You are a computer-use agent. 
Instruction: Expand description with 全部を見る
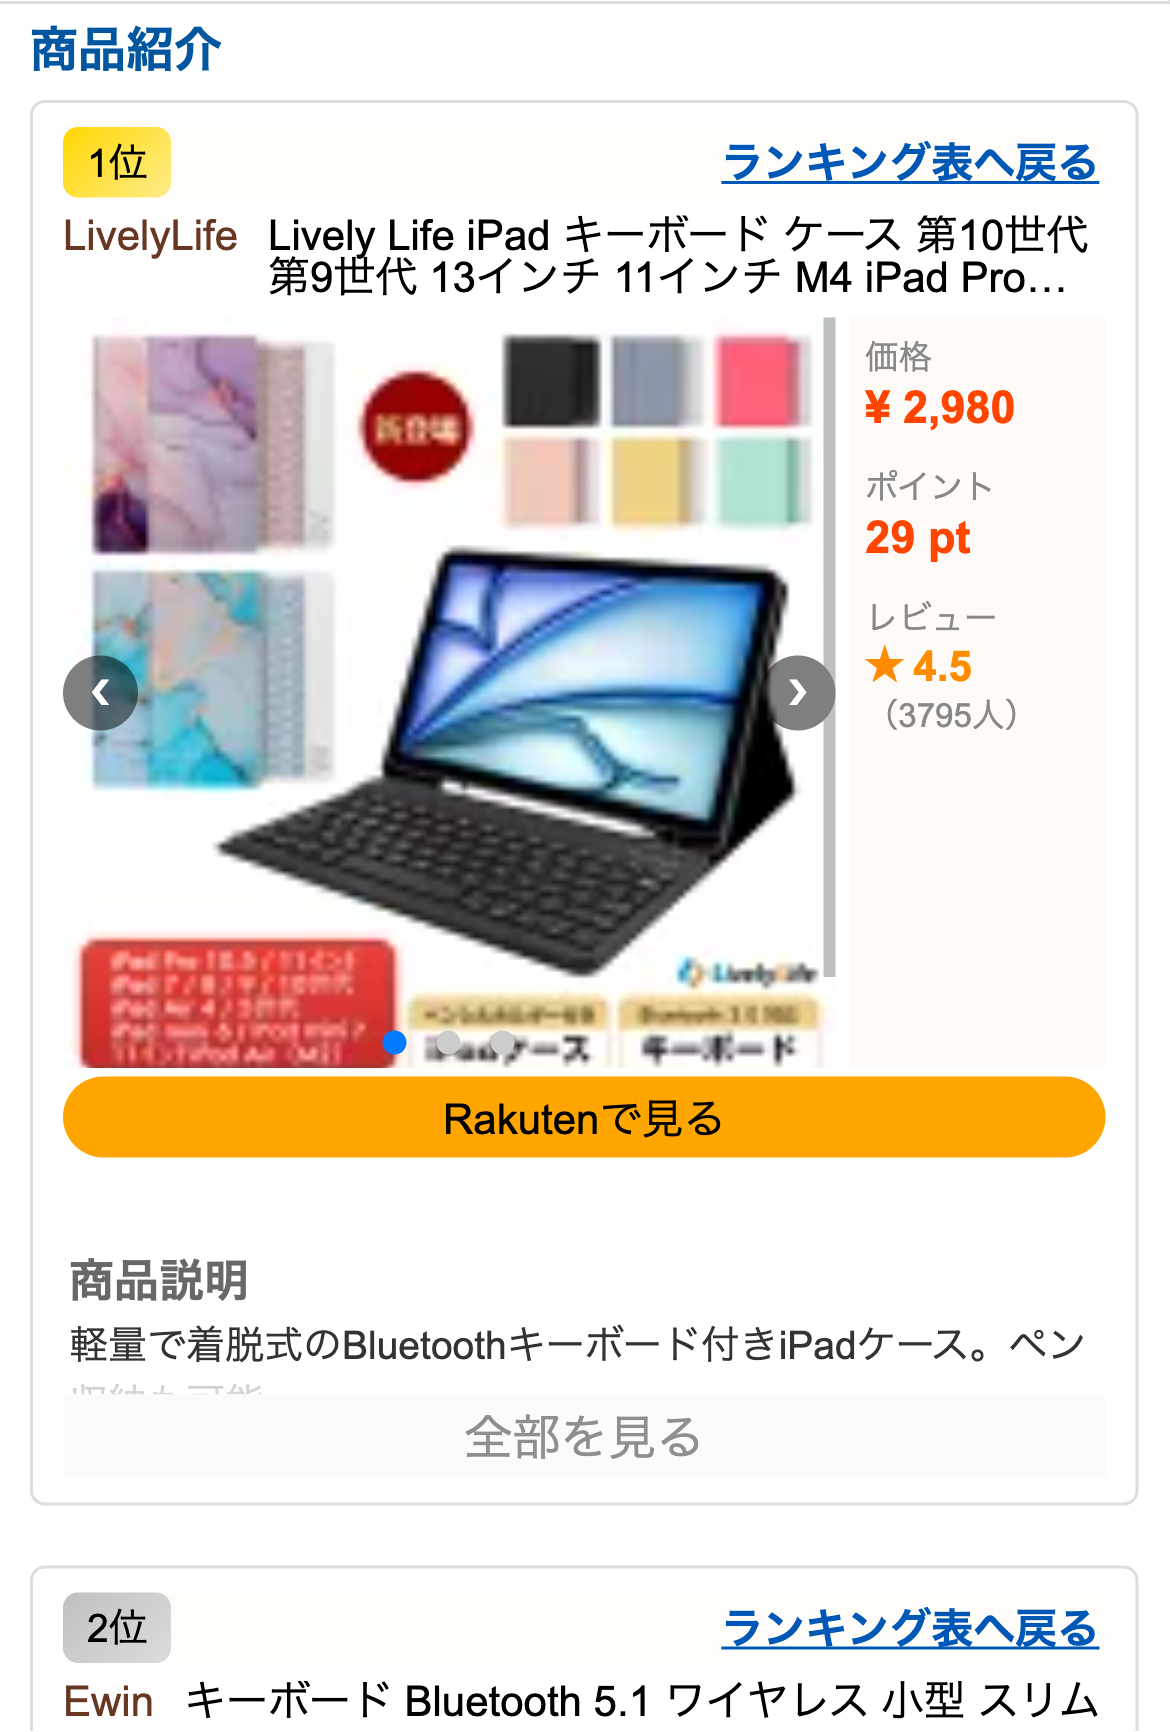coord(584,1436)
